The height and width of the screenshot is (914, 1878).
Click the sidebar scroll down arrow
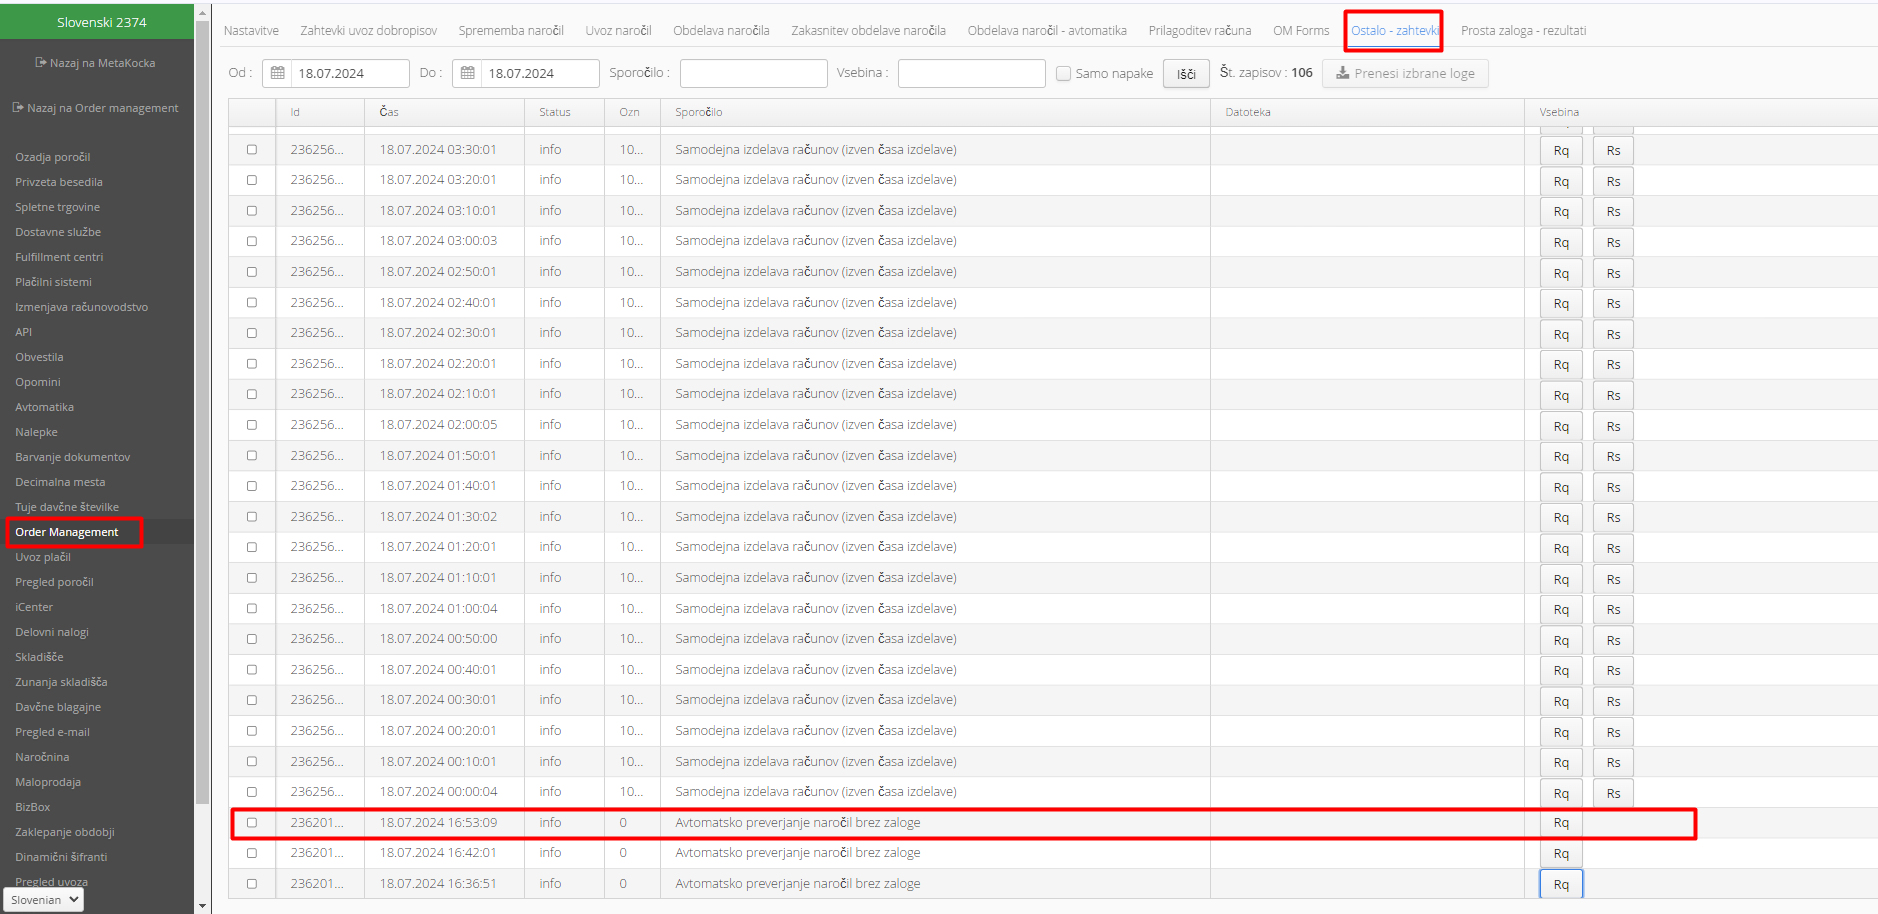(203, 906)
